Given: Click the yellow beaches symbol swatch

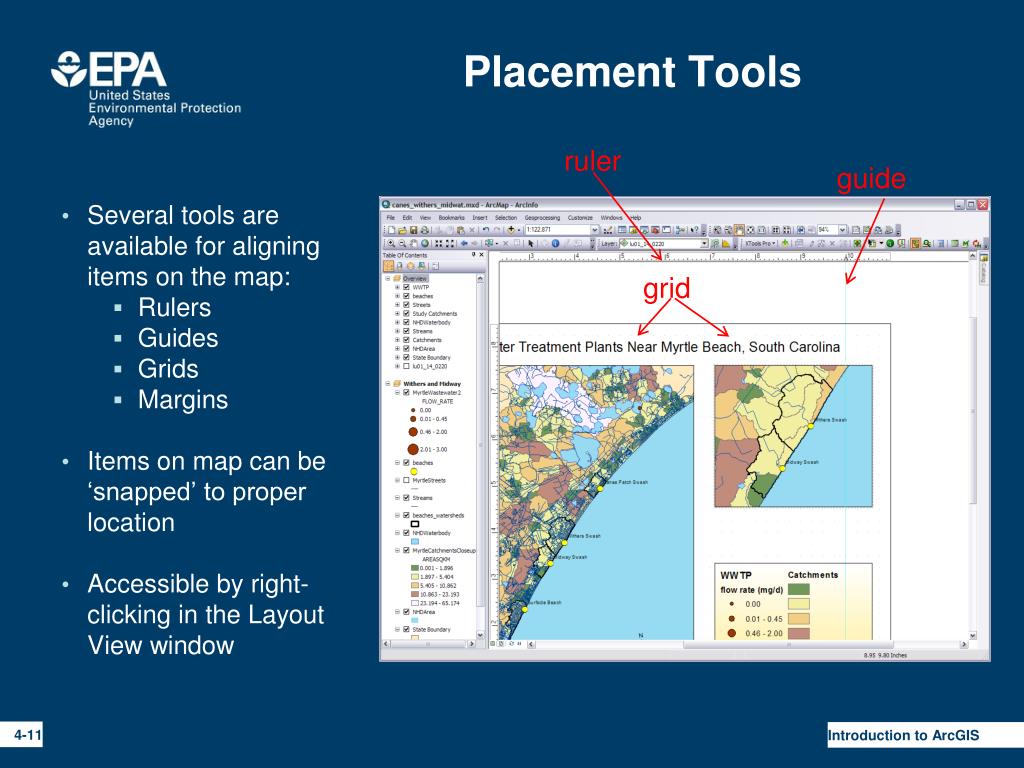Looking at the screenshot, I should tap(413, 471).
